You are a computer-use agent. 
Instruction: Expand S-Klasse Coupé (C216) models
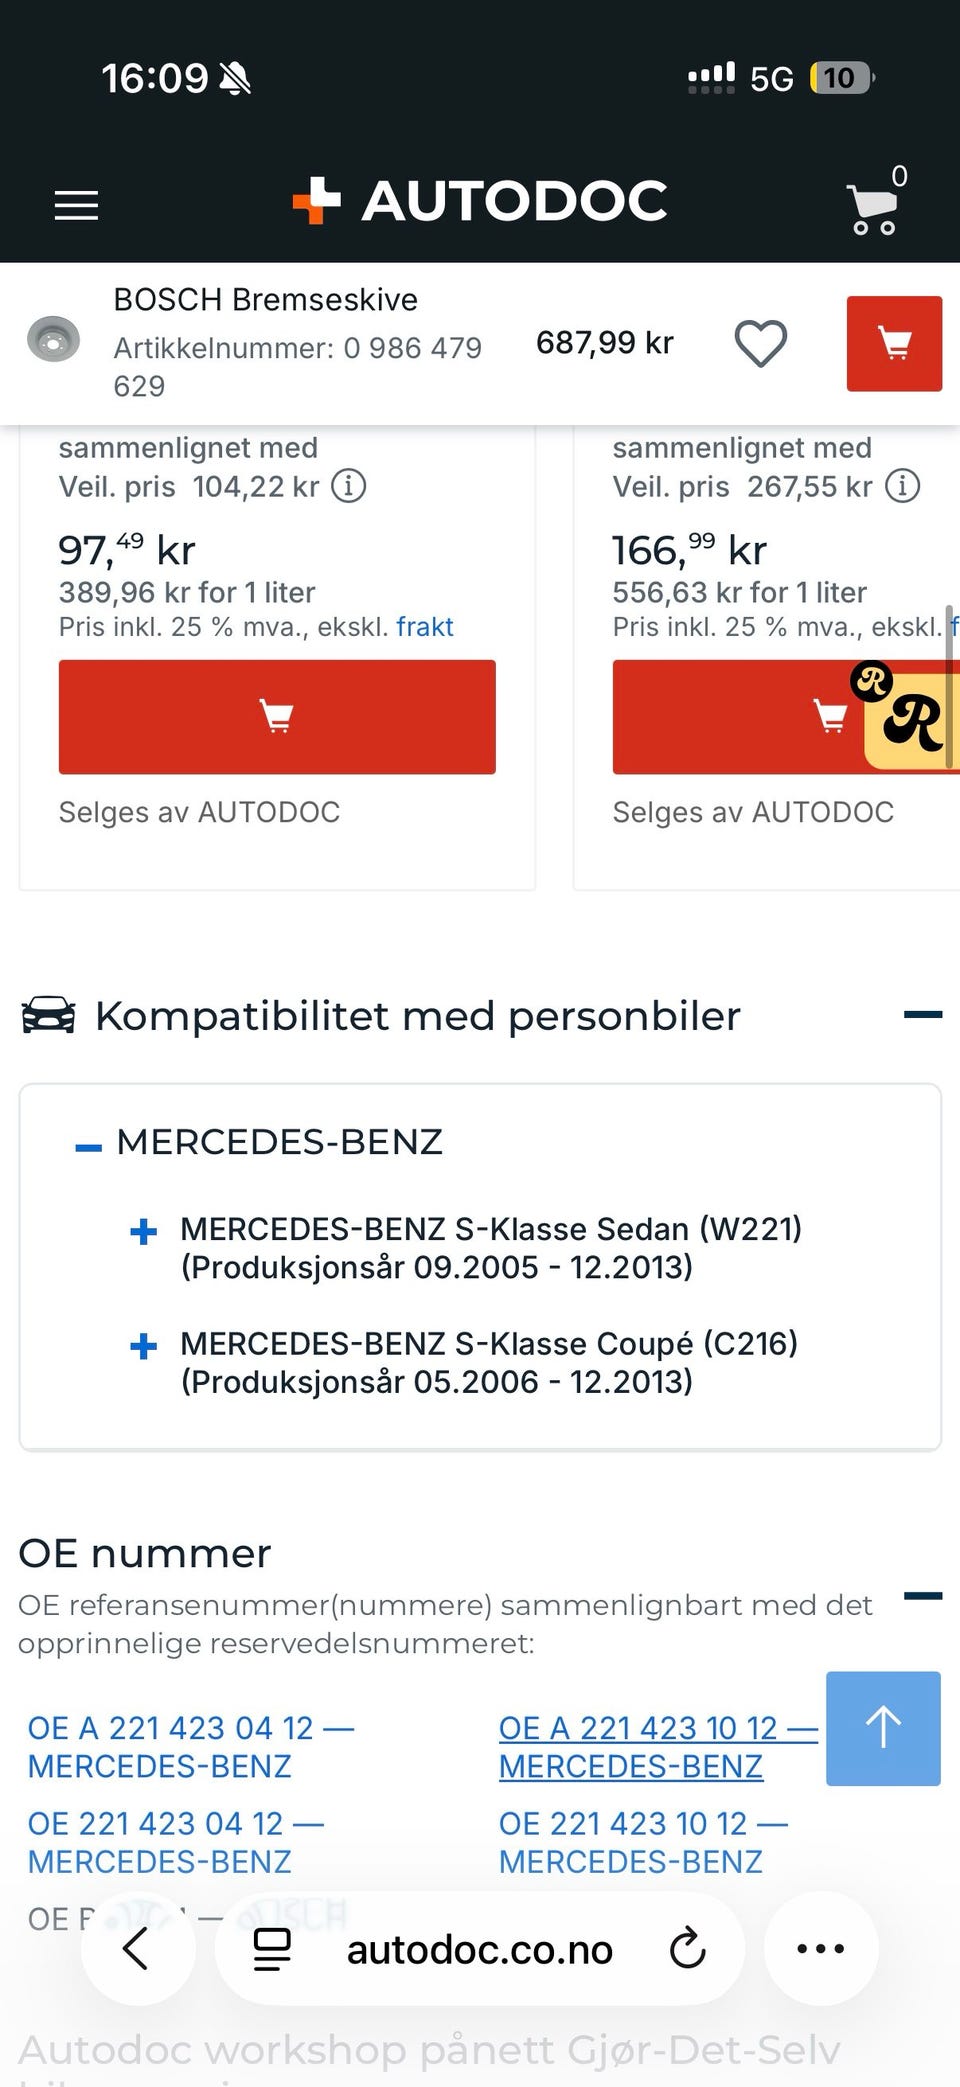(x=144, y=1346)
